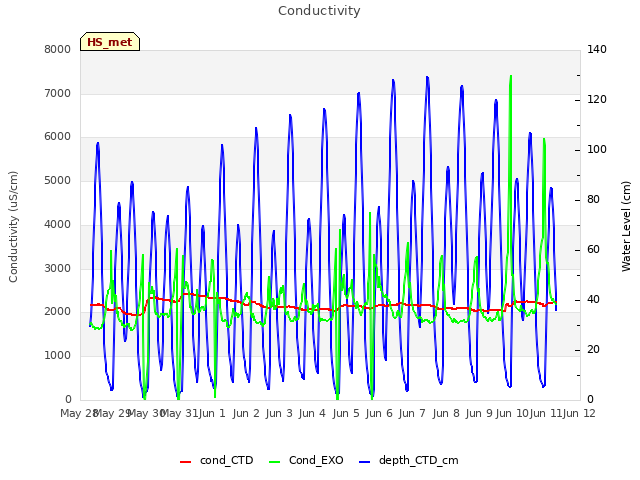Click the blue depth_CTD_cm legend swatch

pyautogui.click(x=364, y=462)
